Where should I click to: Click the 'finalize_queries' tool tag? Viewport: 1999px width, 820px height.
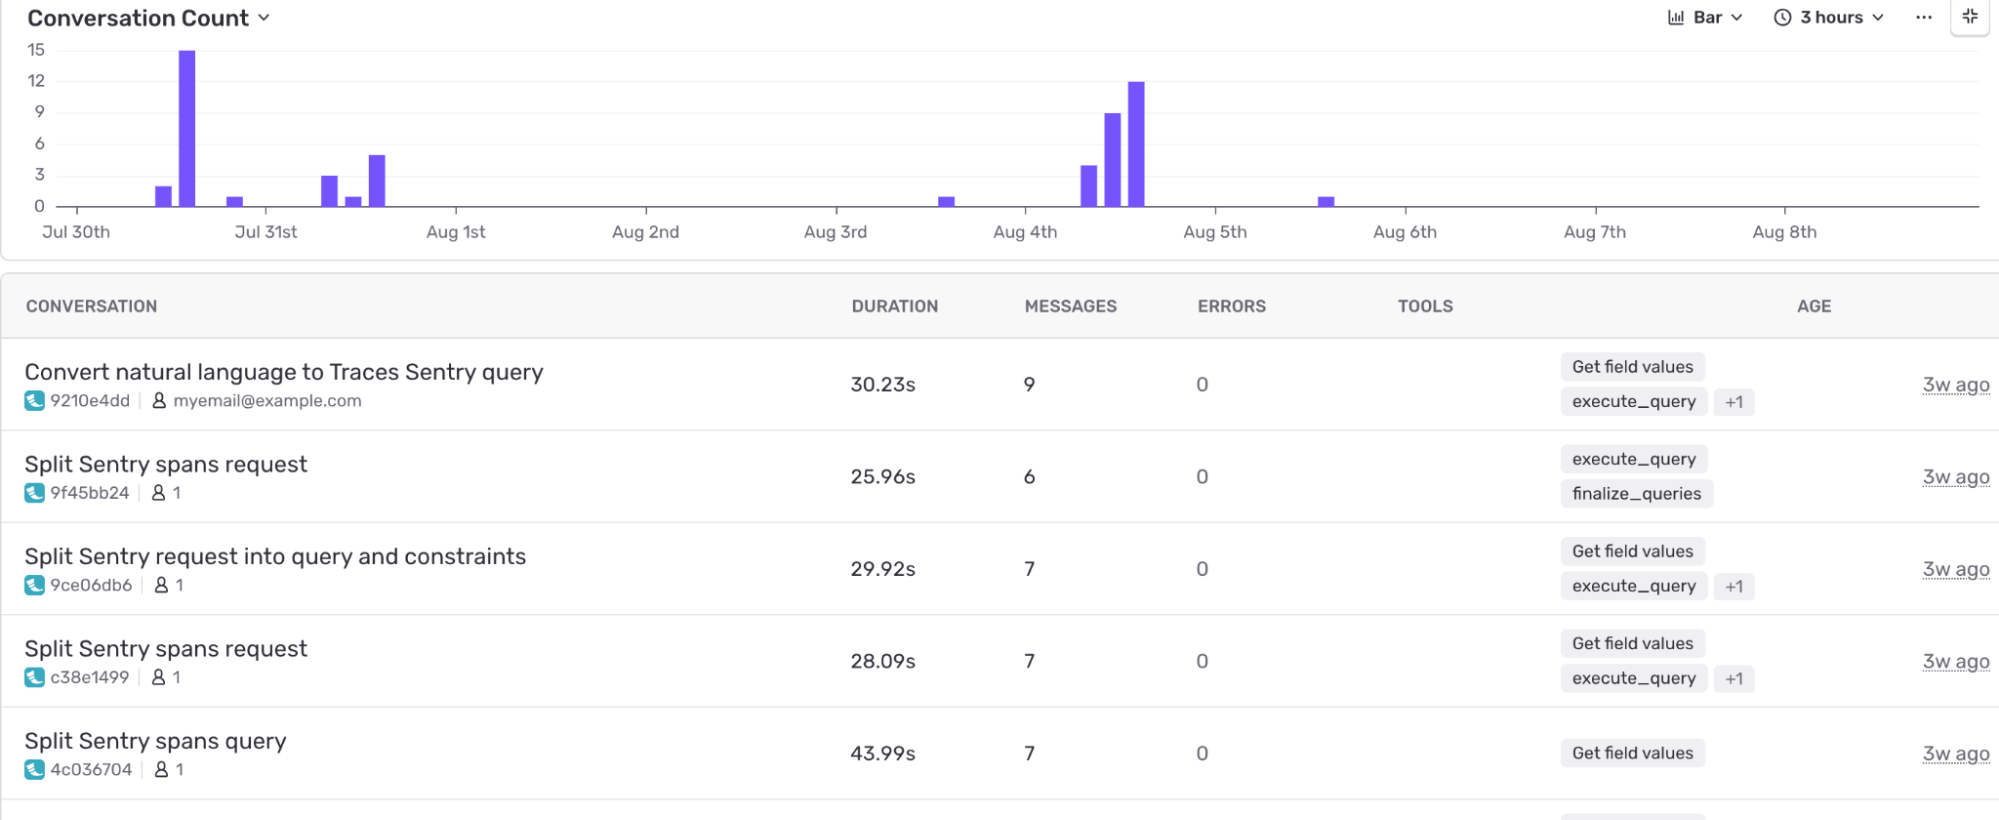coord(1637,494)
